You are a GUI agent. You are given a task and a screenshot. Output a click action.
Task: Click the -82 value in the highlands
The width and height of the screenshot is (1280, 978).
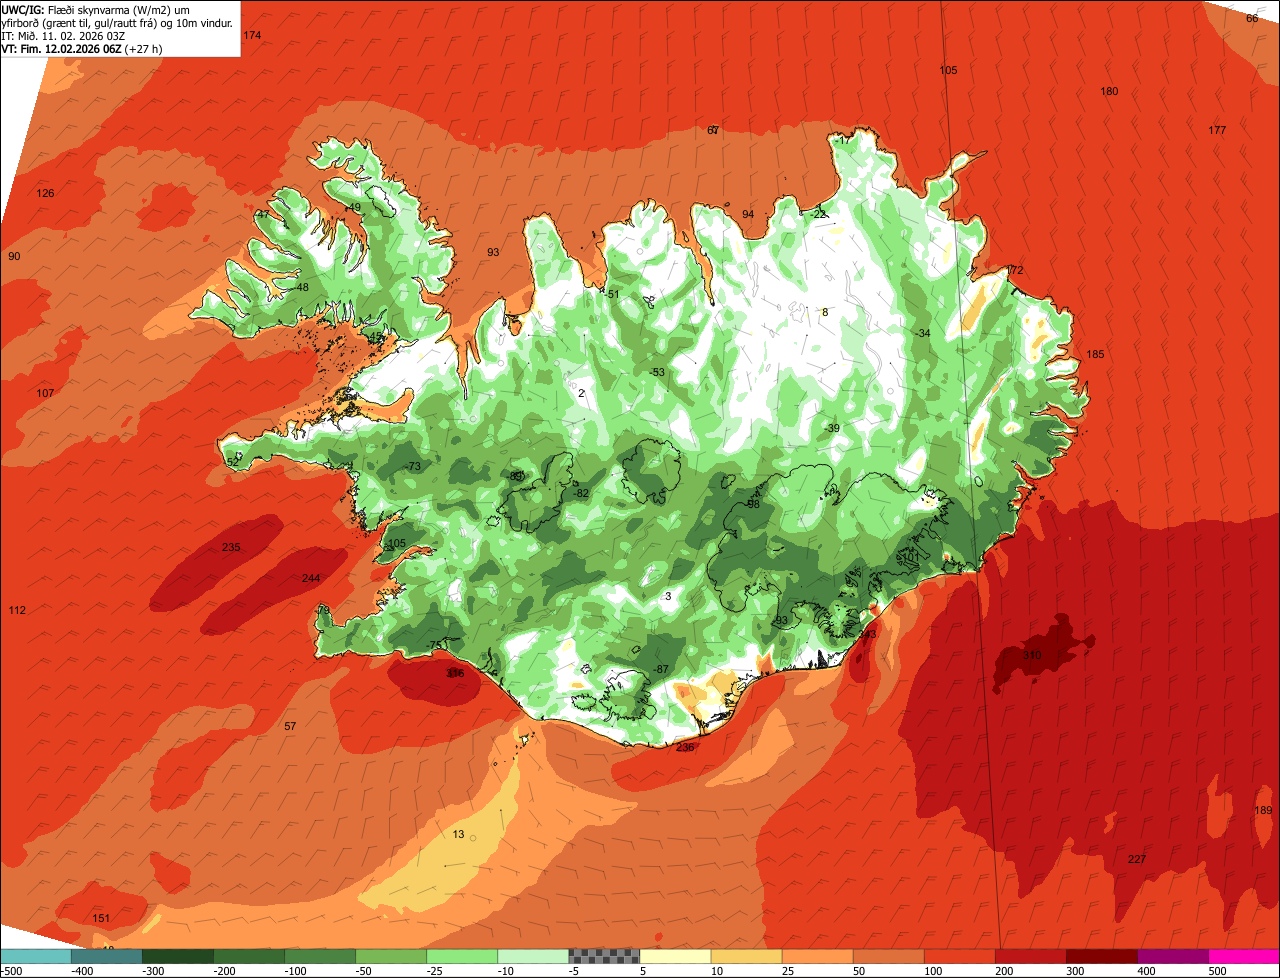click(581, 493)
